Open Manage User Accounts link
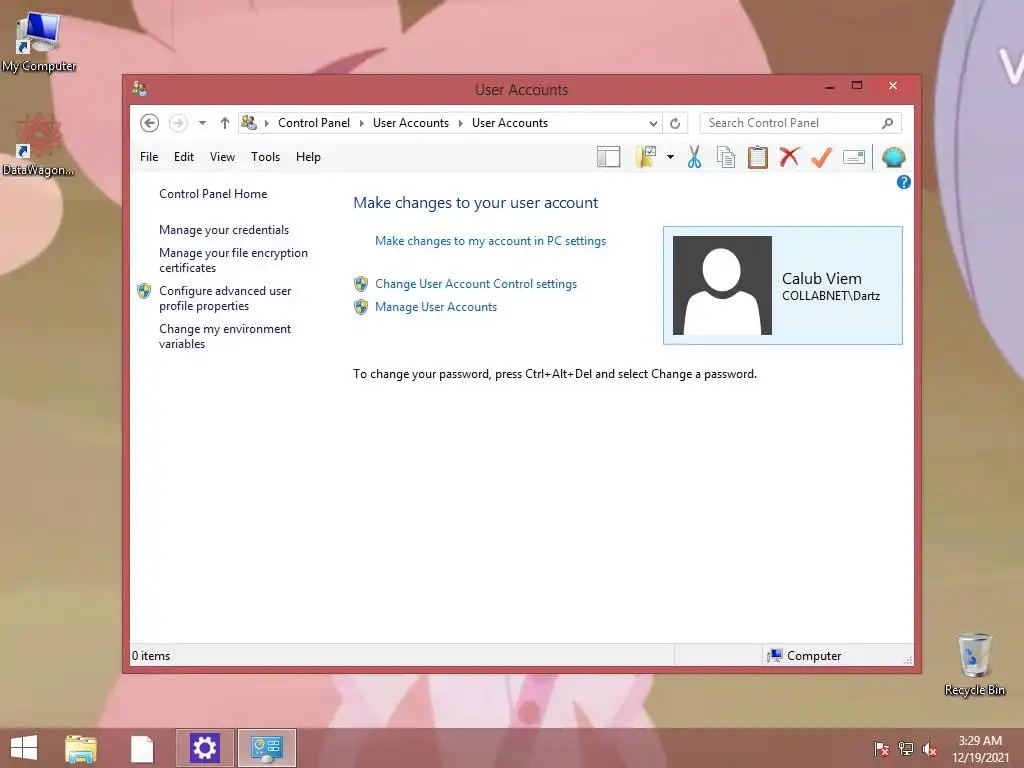 click(x=436, y=307)
